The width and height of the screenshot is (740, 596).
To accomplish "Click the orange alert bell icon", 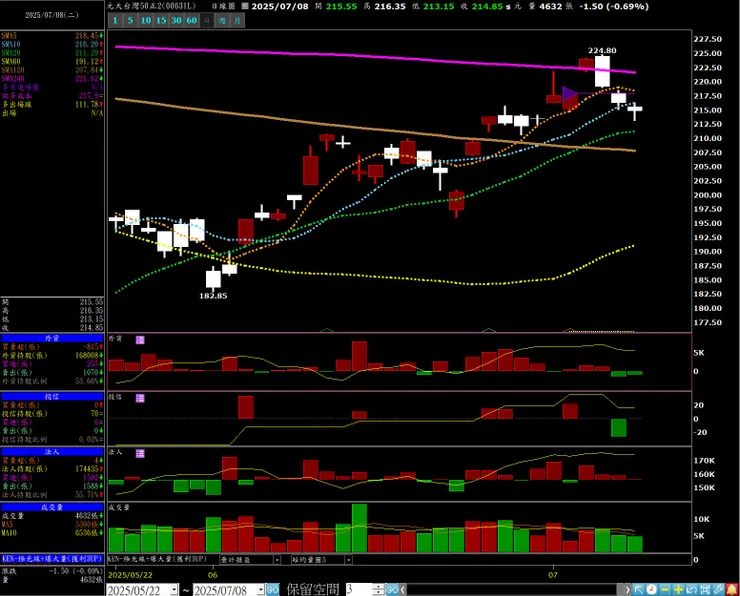I will [x=732, y=589].
